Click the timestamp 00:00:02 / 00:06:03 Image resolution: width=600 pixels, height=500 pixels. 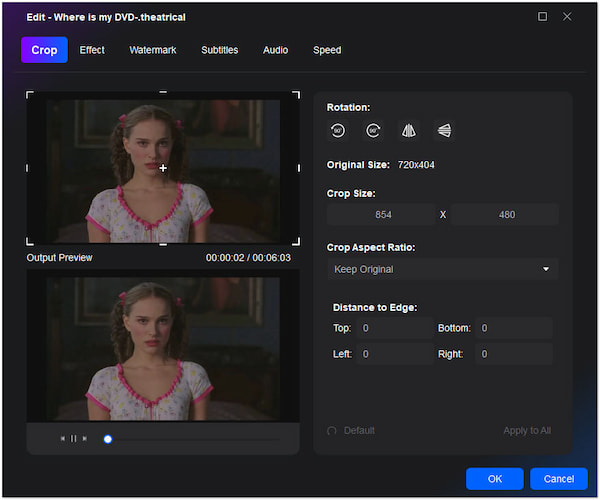248,258
